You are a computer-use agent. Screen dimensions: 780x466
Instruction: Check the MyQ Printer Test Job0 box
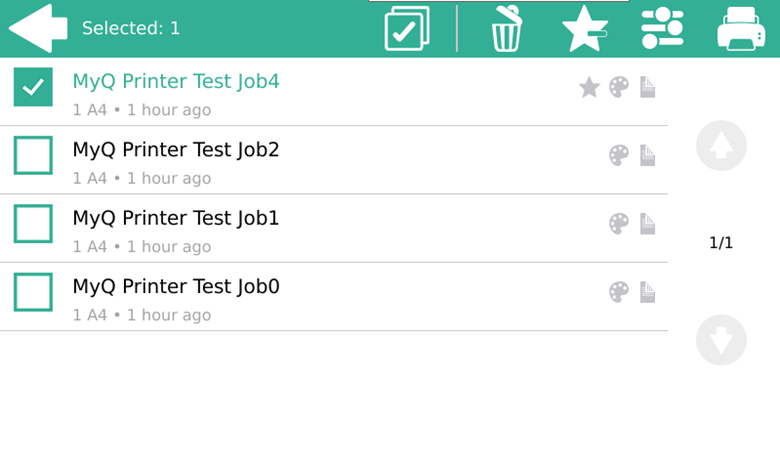[x=33, y=292]
